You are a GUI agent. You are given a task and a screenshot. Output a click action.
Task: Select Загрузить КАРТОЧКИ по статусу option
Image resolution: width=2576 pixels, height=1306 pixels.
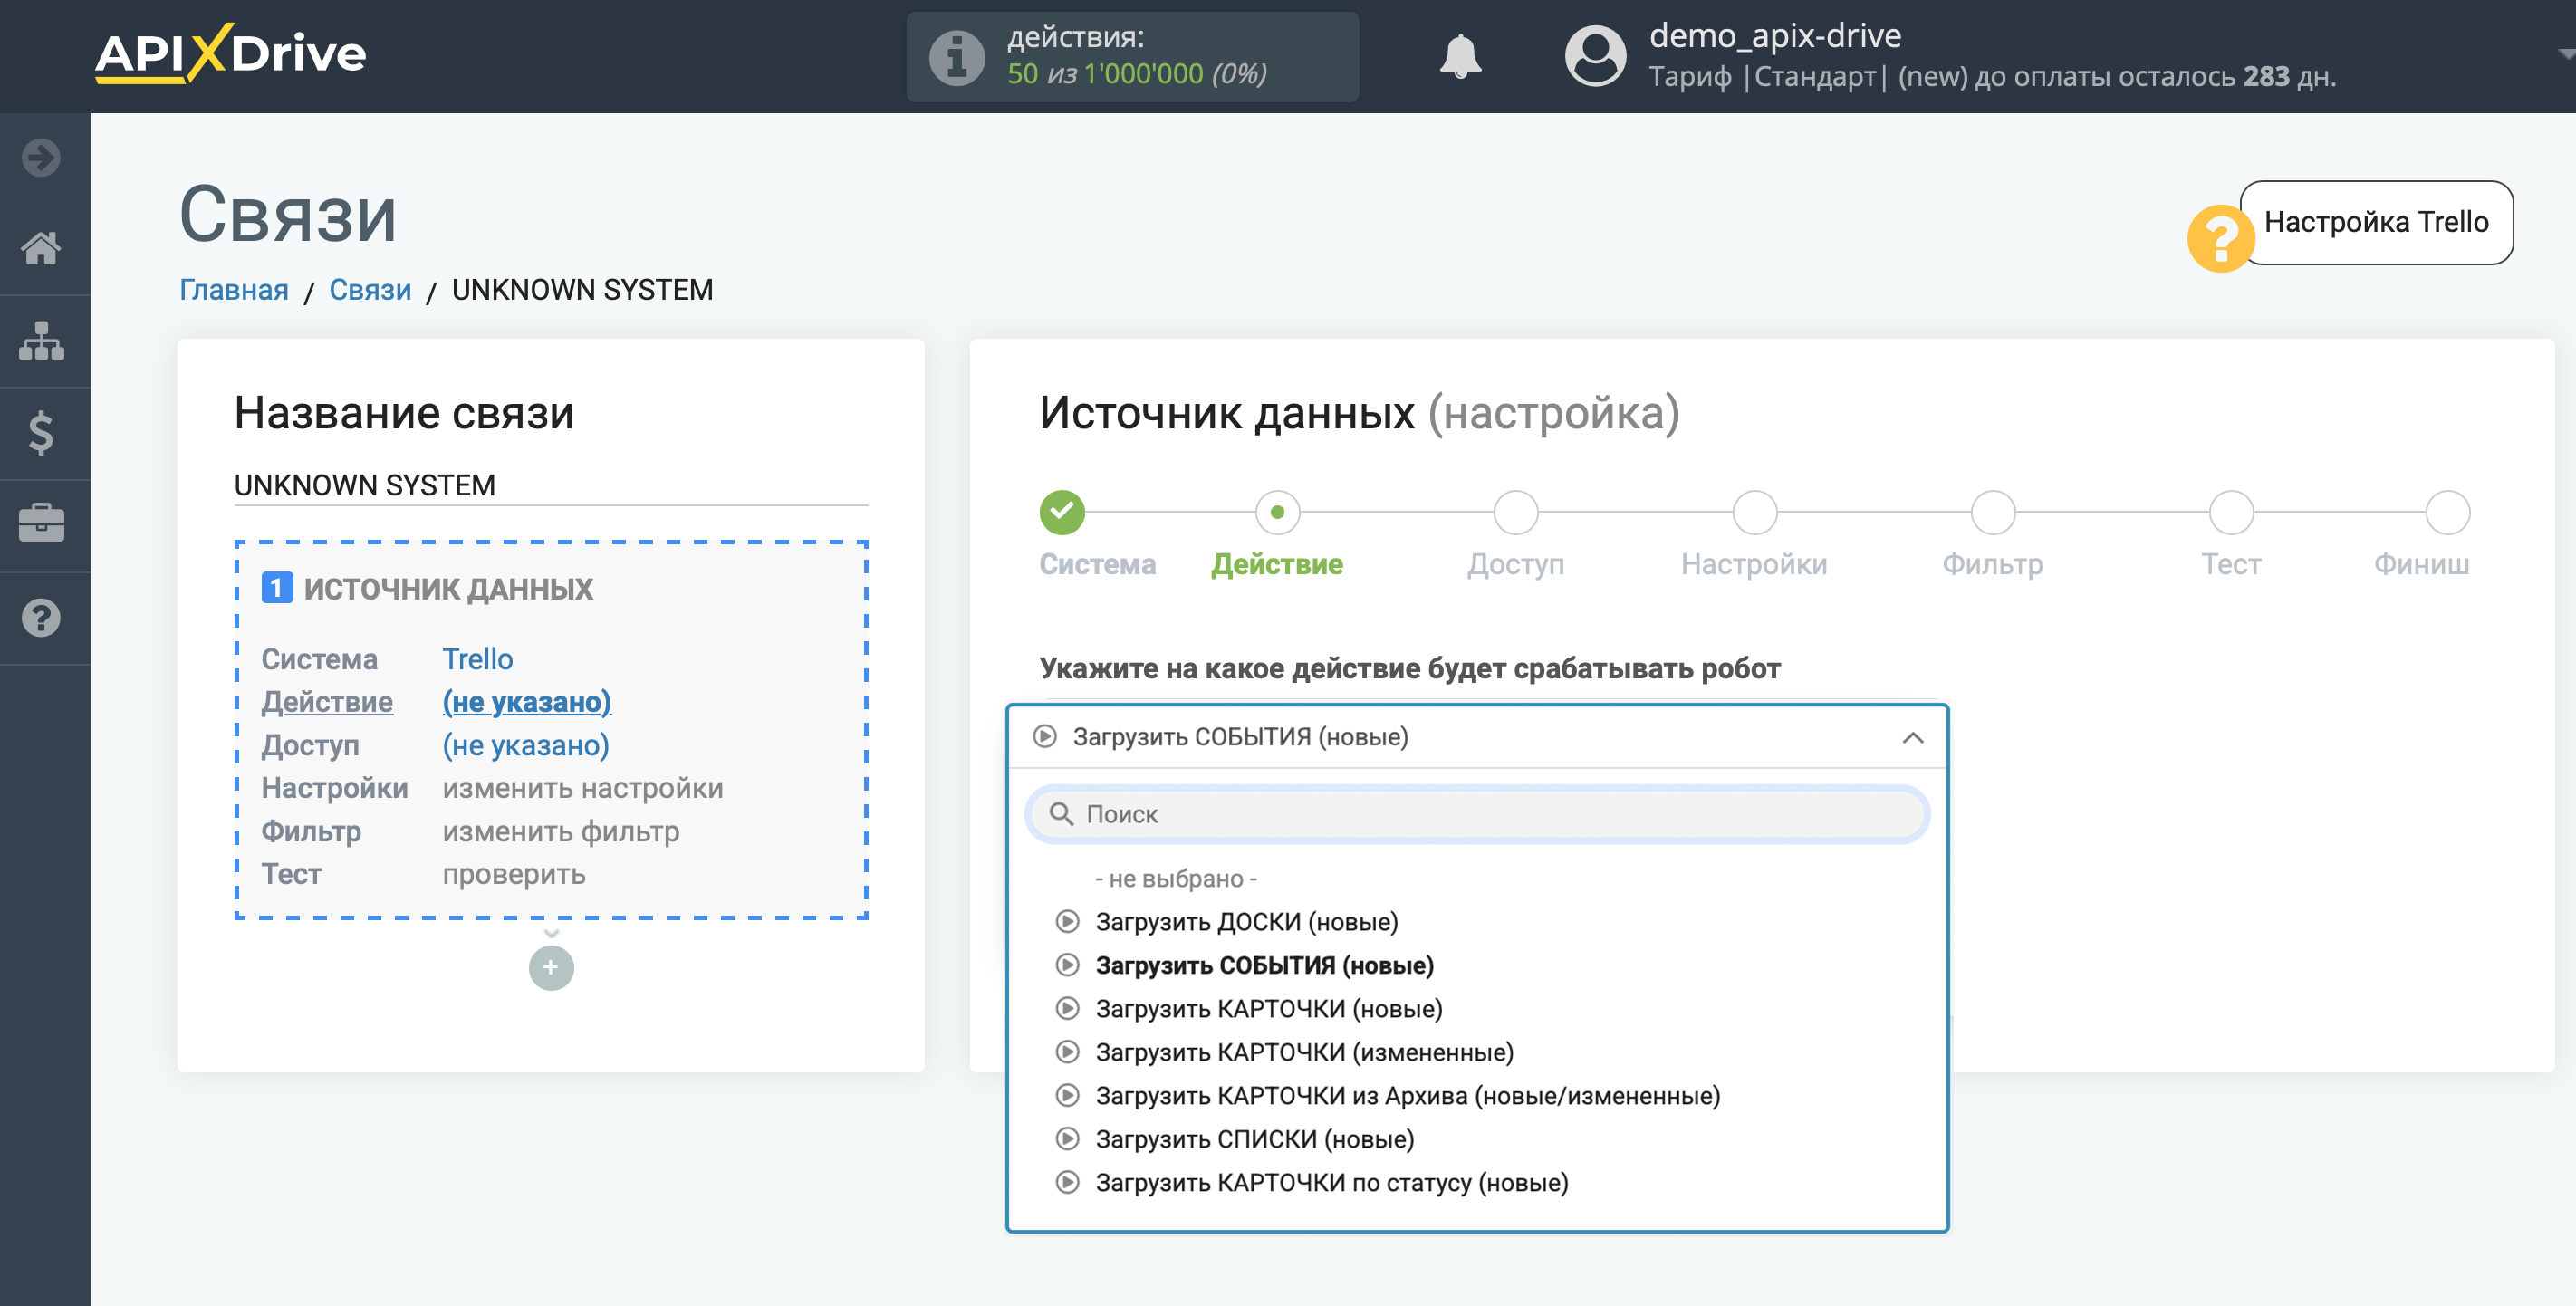point(1331,1183)
